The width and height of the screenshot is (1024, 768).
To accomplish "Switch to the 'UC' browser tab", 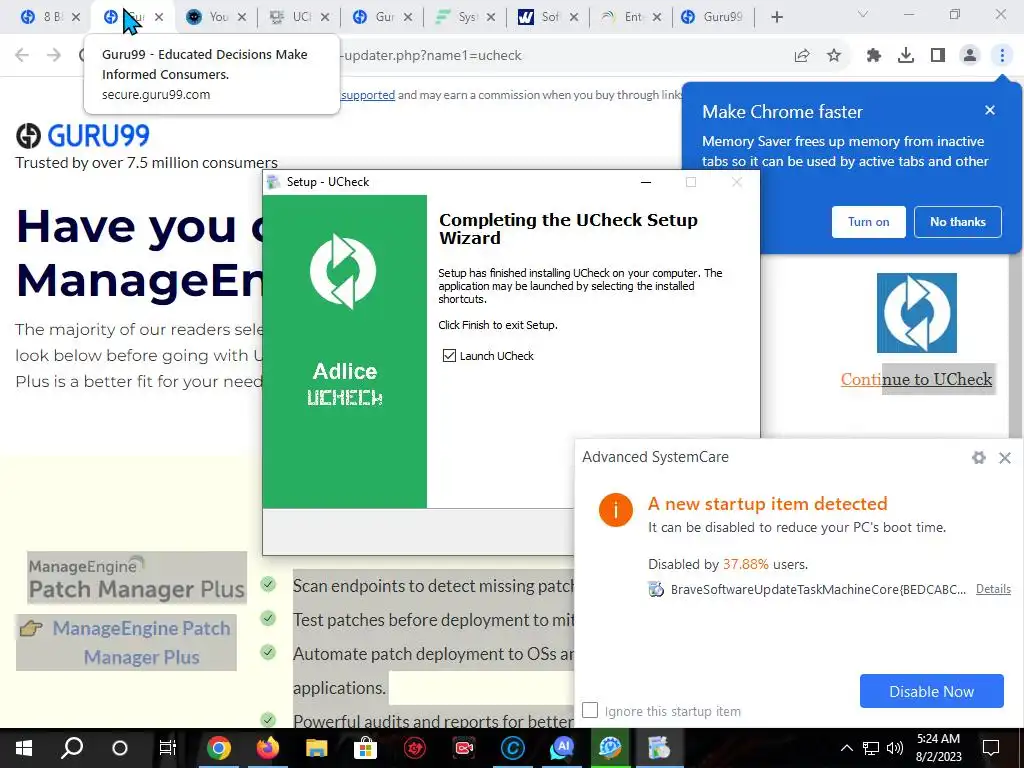I will (299, 17).
